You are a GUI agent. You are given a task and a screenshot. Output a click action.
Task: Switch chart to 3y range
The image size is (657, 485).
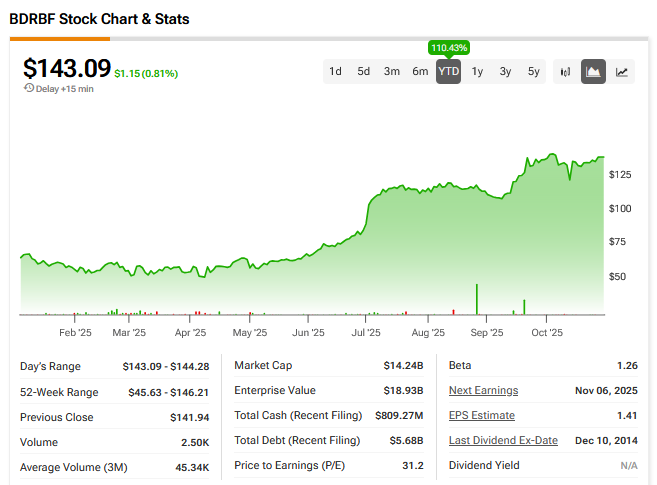505,72
